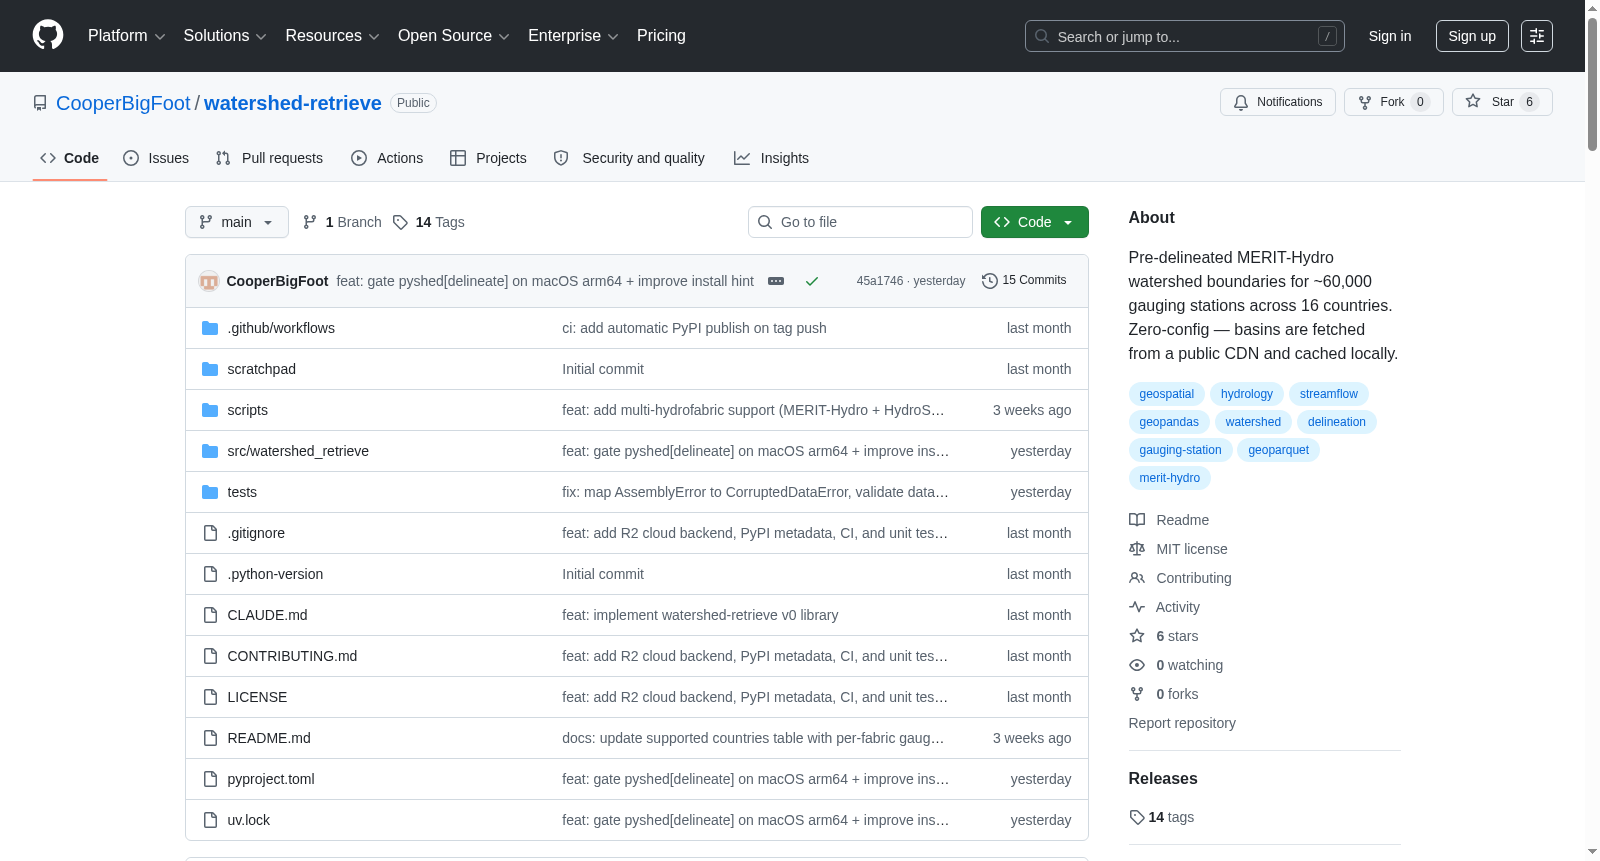1600x861 pixels.
Task: Click CooperBigFoot's avatar in commit row
Action: (x=209, y=281)
